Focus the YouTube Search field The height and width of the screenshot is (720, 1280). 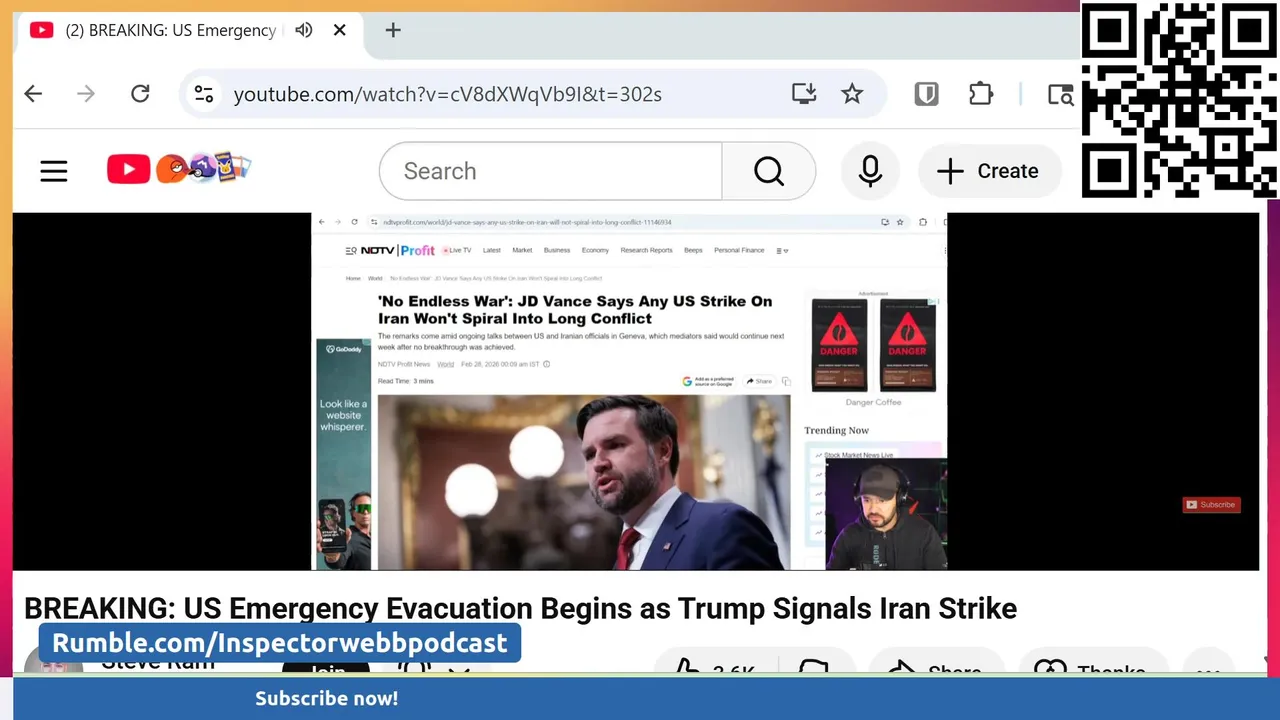coord(551,171)
